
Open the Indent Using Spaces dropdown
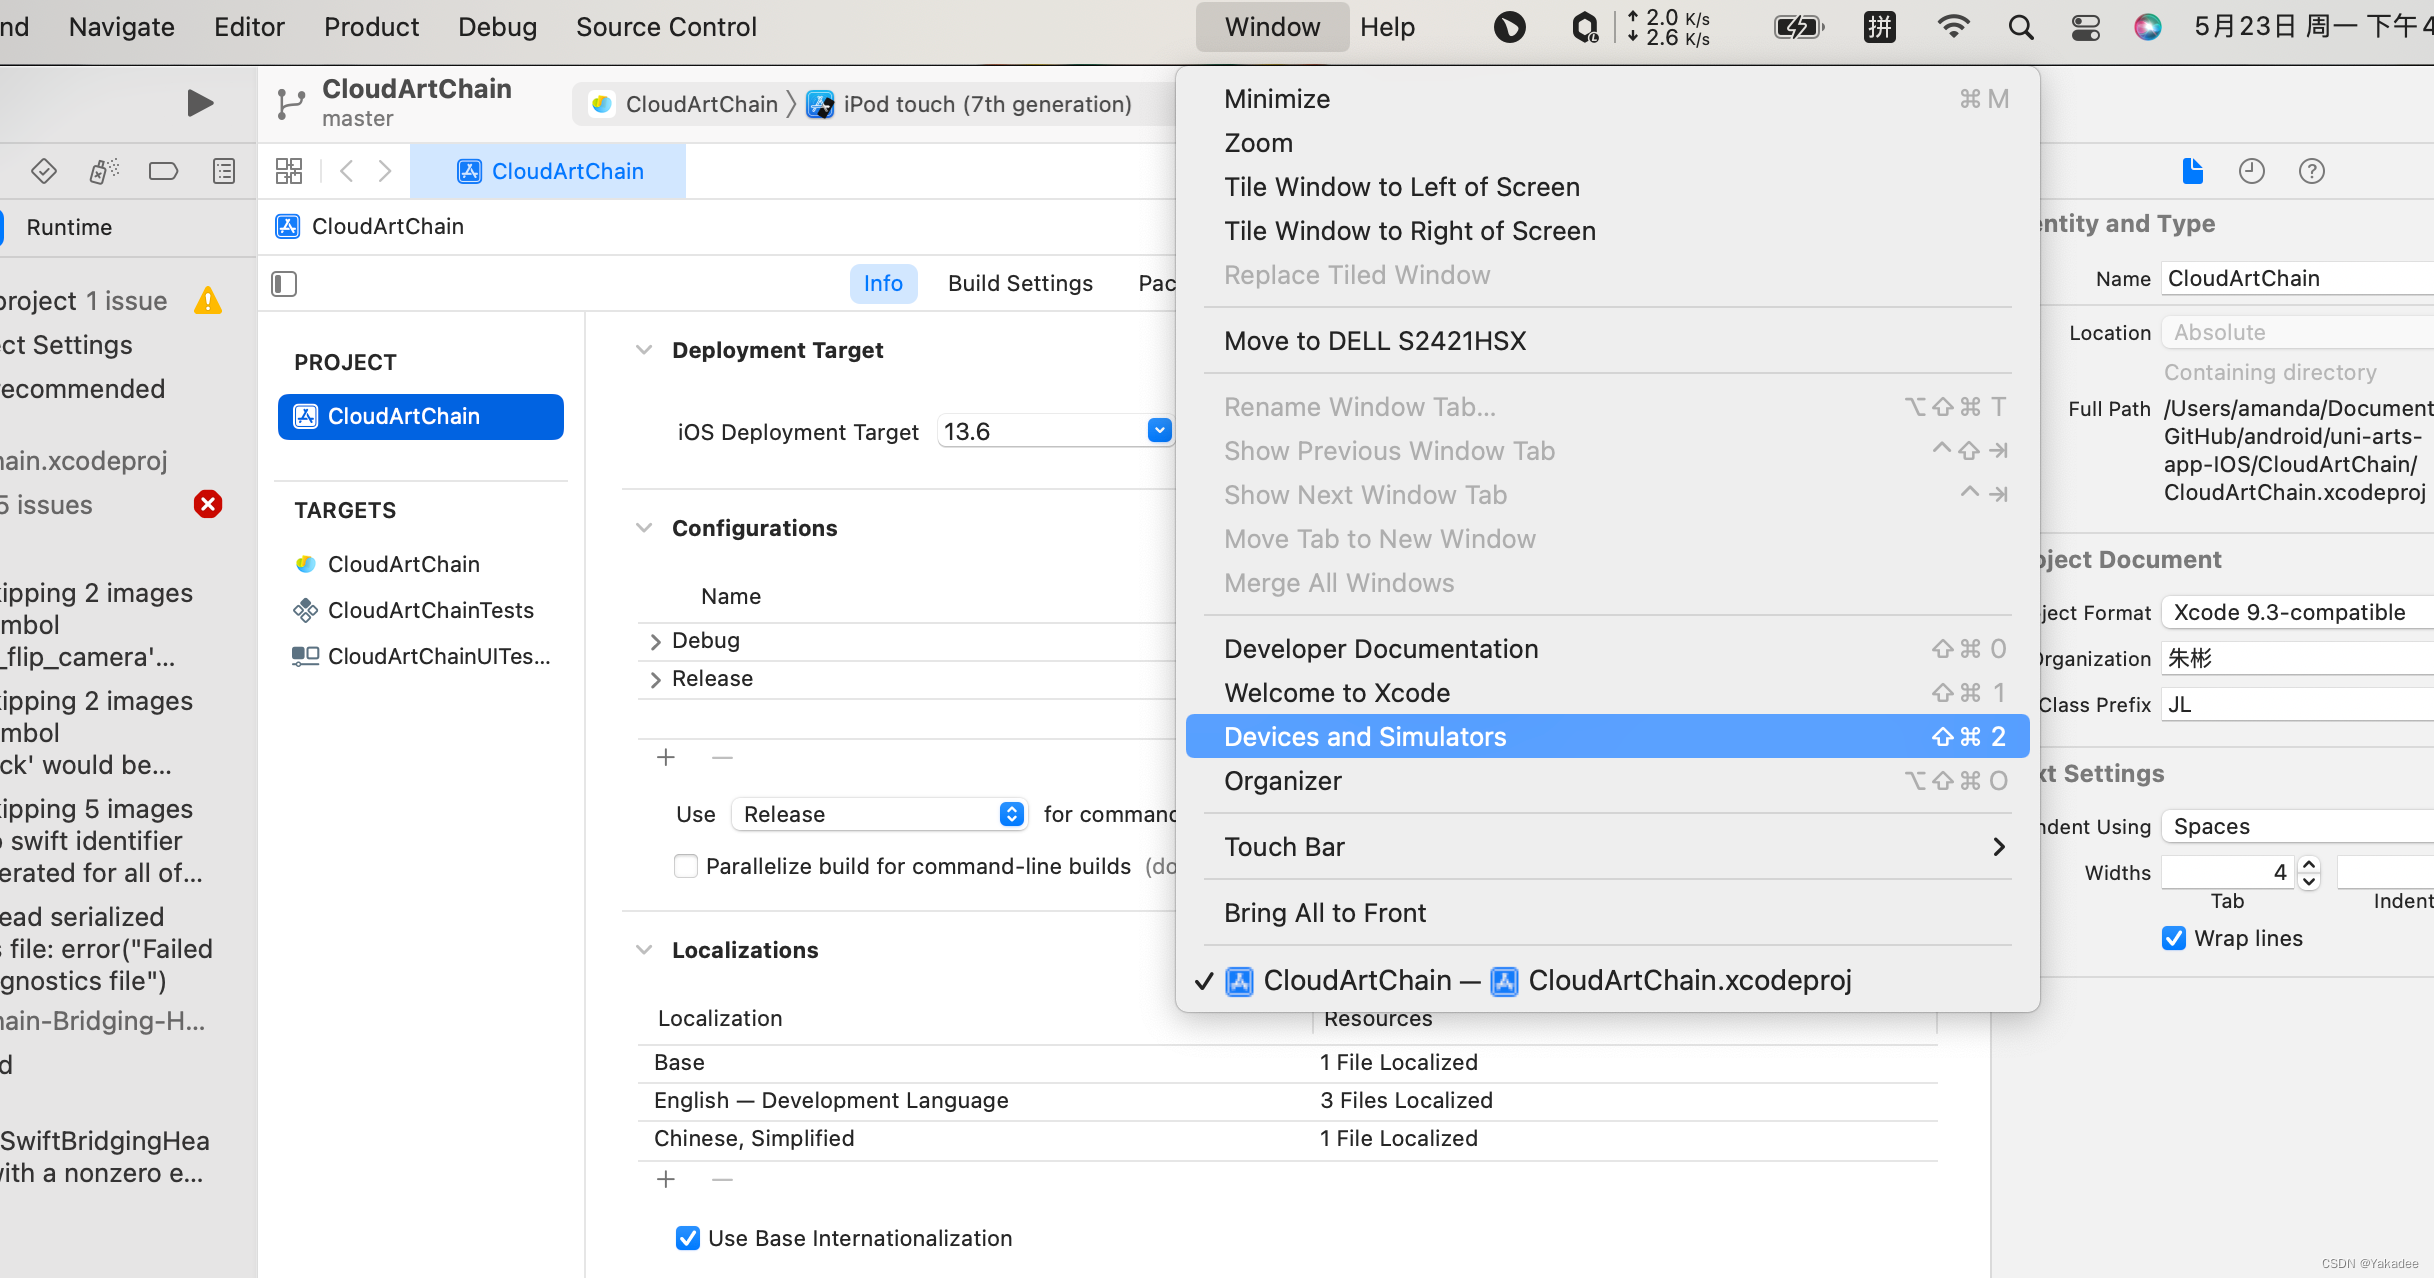click(x=2297, y=826)
